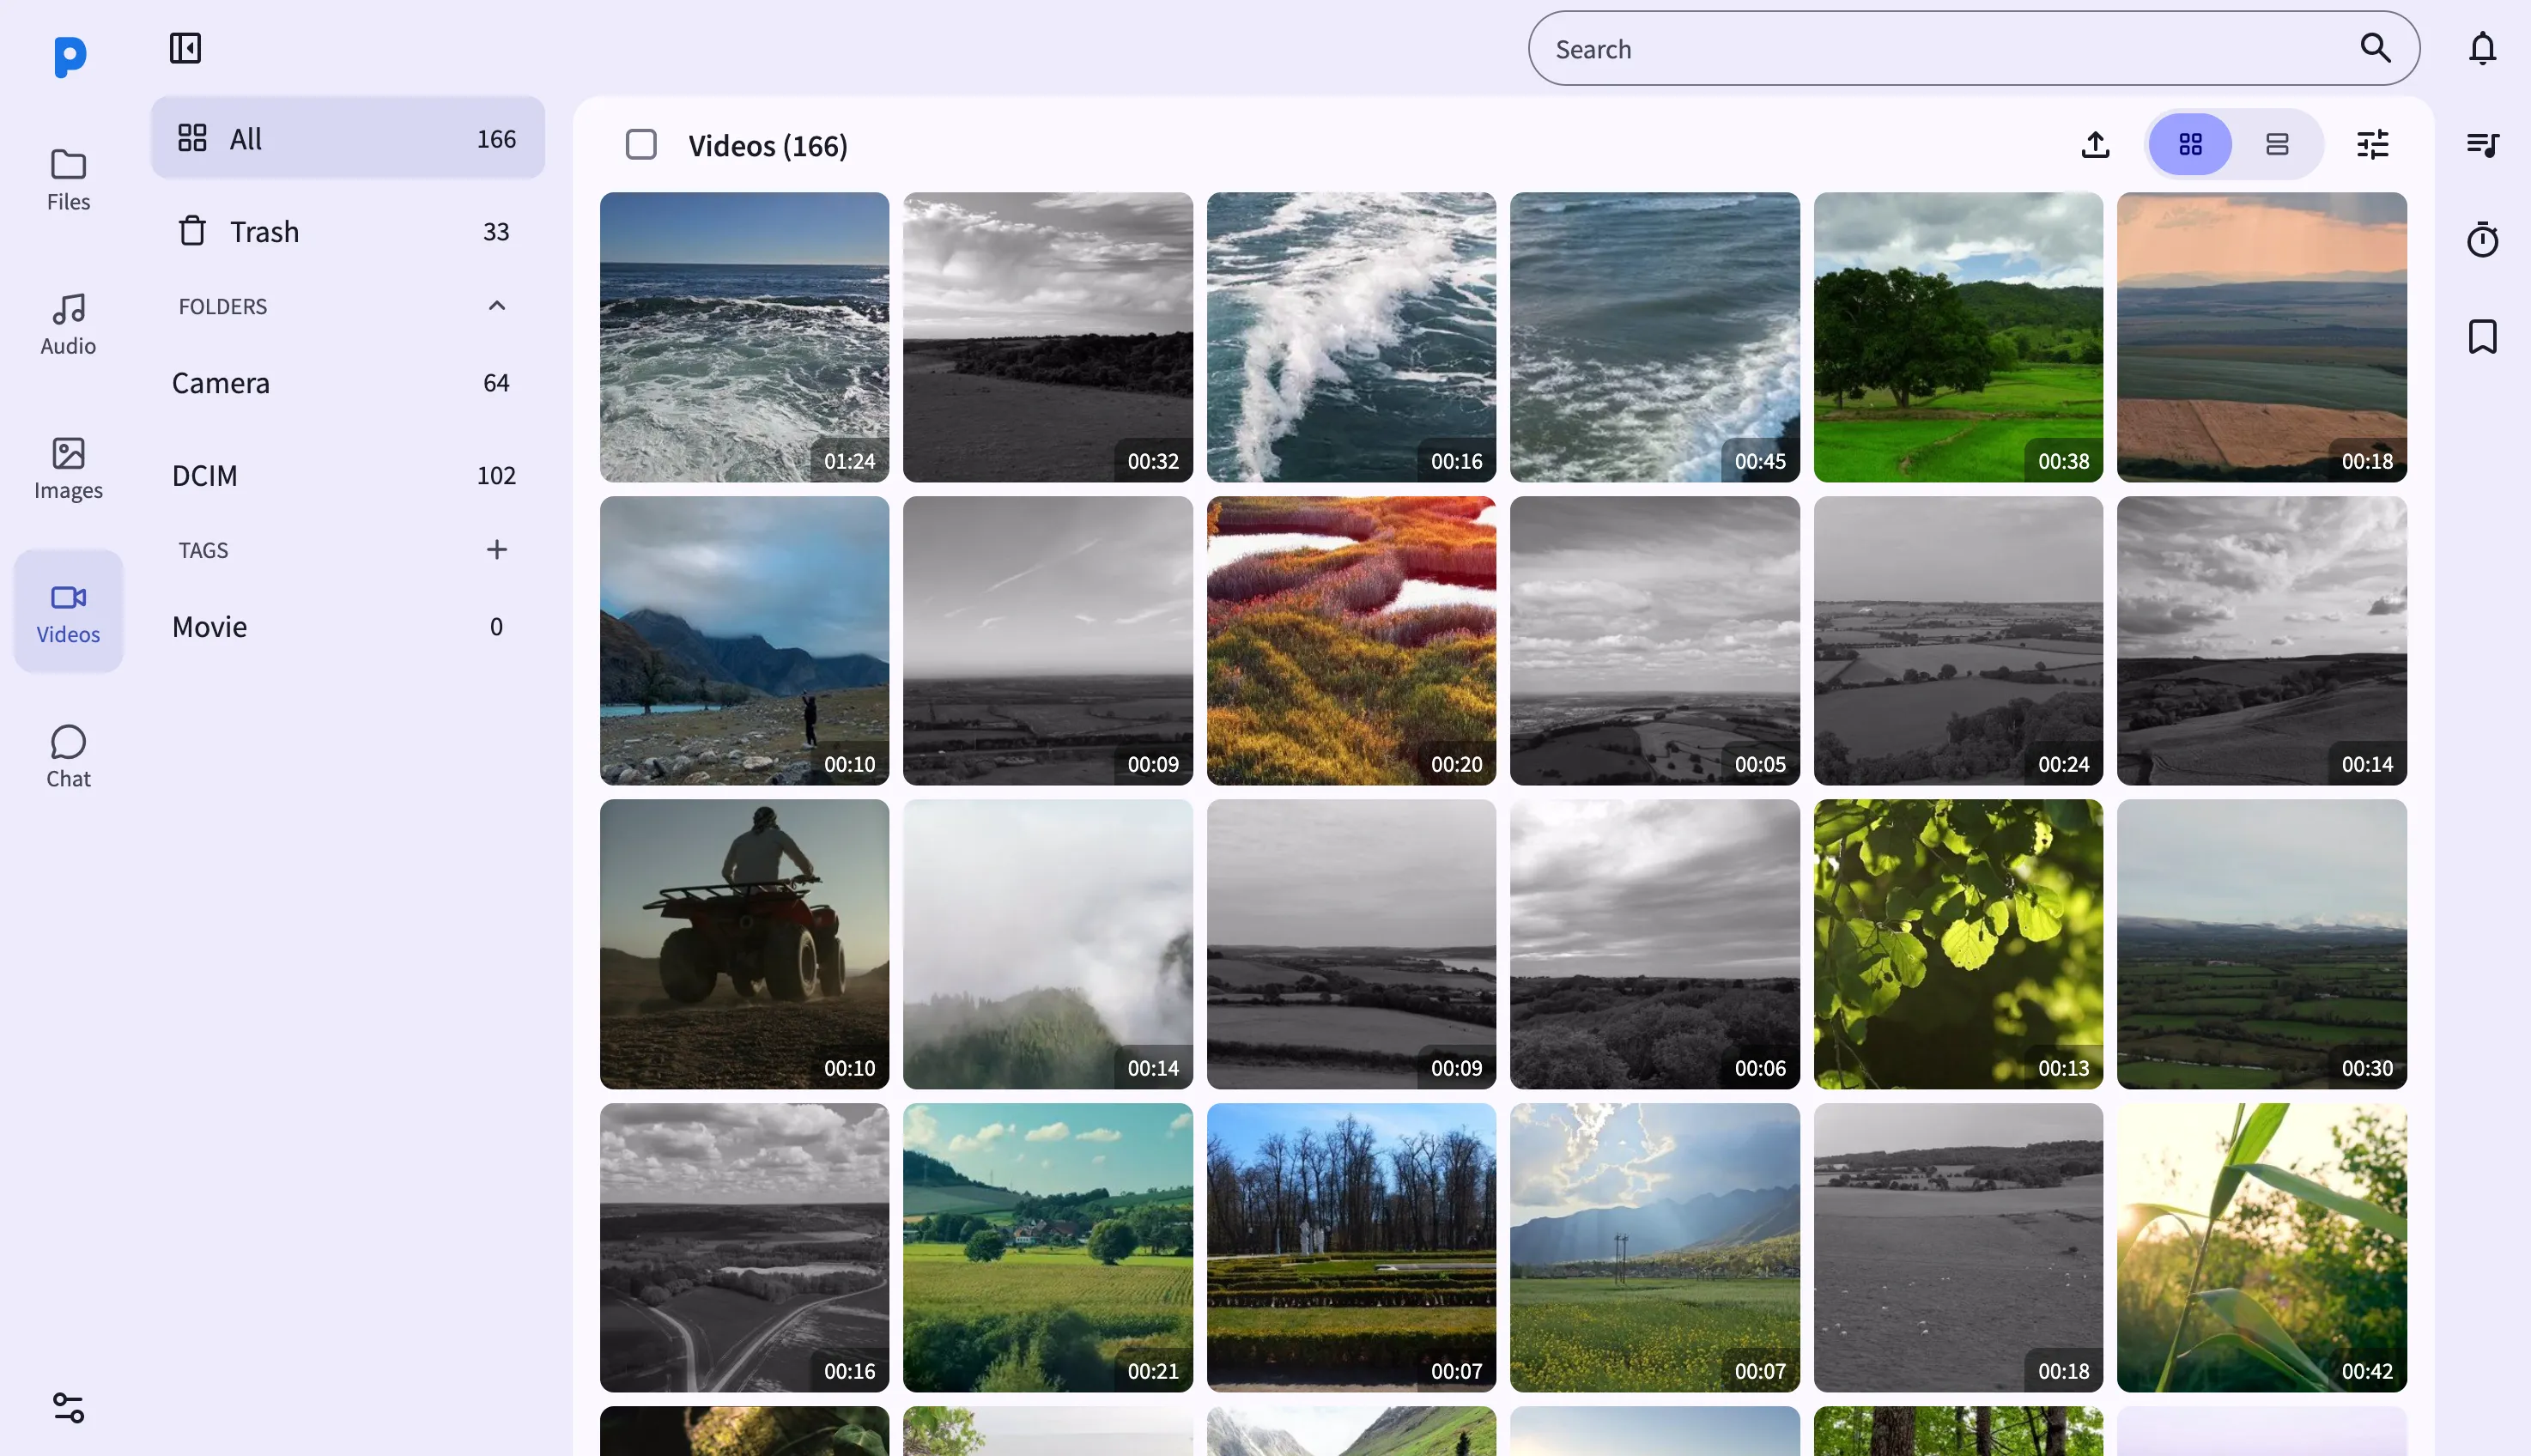Open the 00:20 colorful marsh video
Viewport: 2531px width, 1456px height.
[1351, 641]
